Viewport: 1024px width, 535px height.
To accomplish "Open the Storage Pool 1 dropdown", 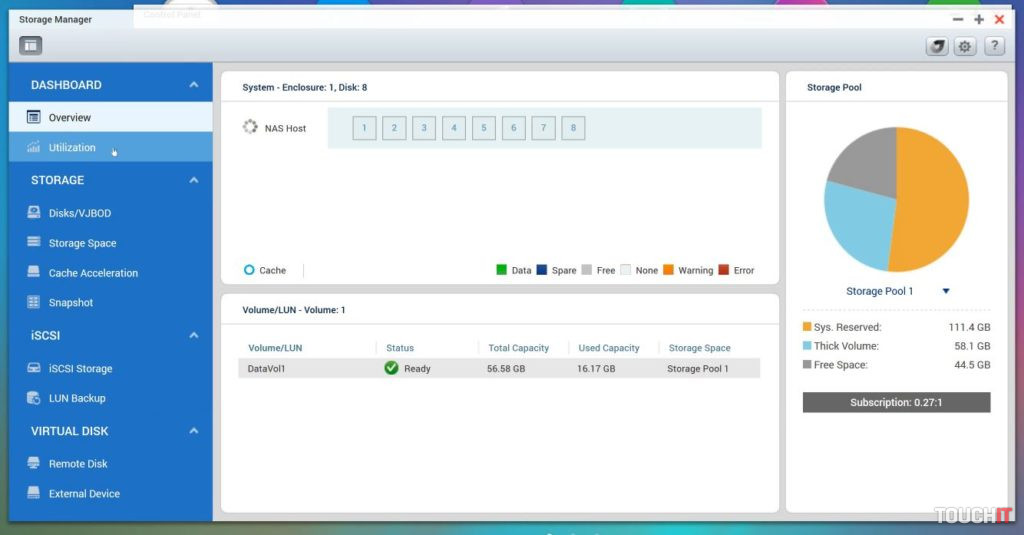I will [946, 291].
